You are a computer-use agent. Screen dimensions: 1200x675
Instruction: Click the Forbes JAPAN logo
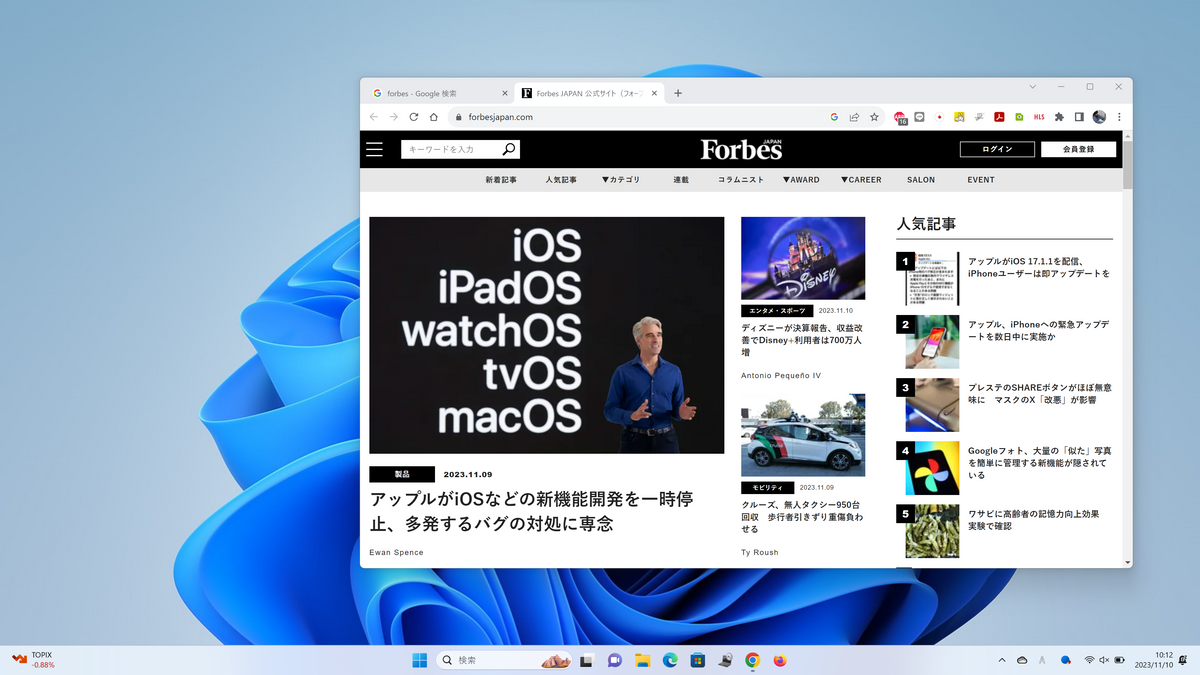coord(741,149)
